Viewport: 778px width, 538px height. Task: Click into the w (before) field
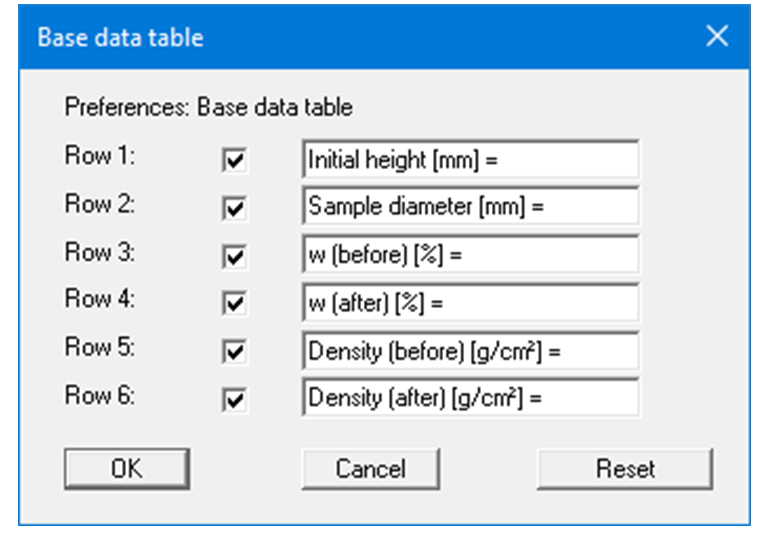click(470, 255)
